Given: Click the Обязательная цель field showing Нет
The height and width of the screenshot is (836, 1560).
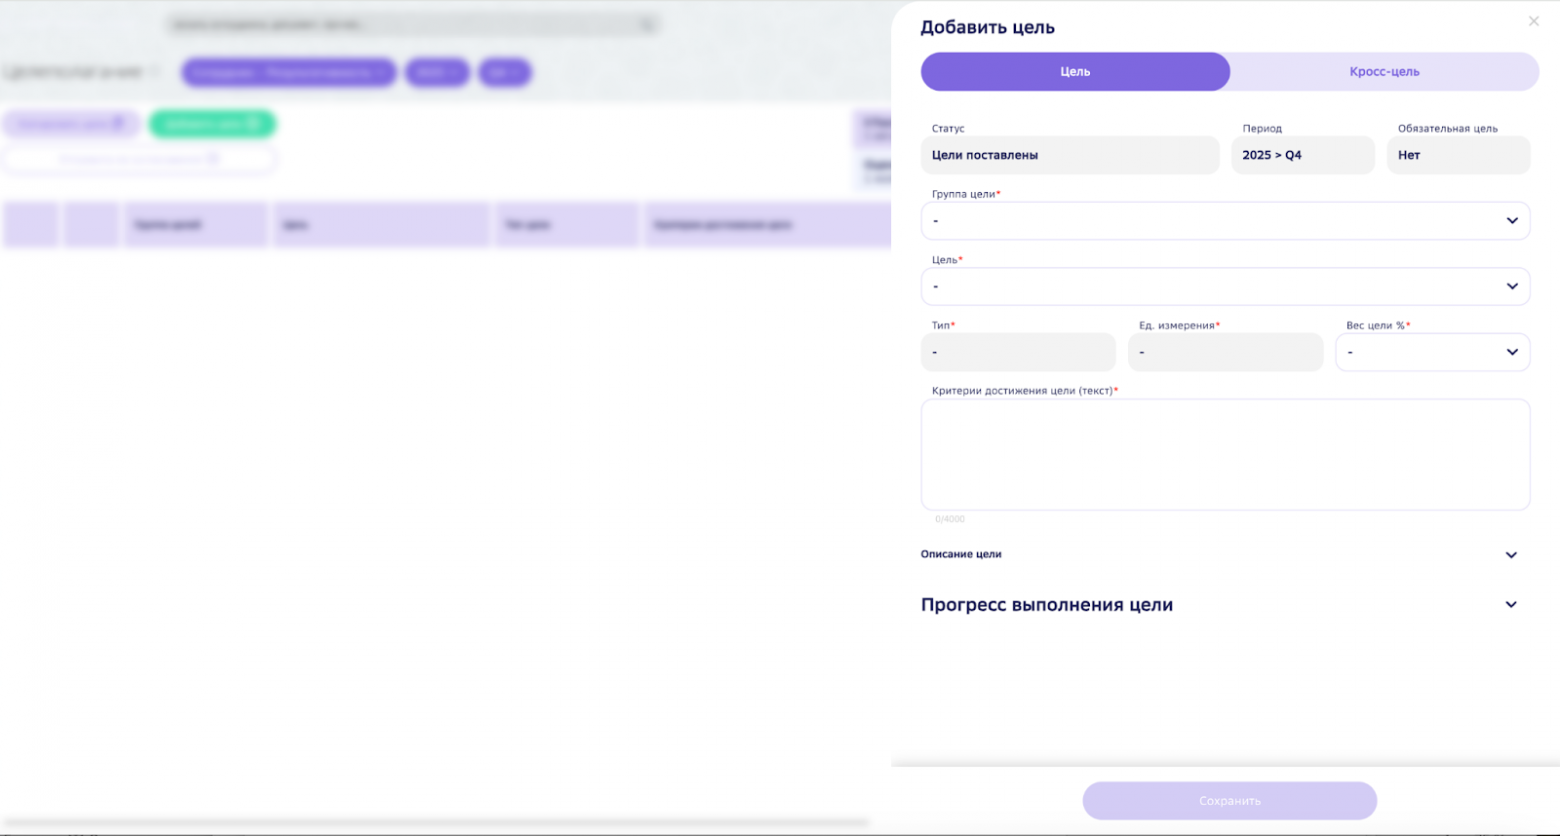Looking at the screenshot, I should [1458, 155].
